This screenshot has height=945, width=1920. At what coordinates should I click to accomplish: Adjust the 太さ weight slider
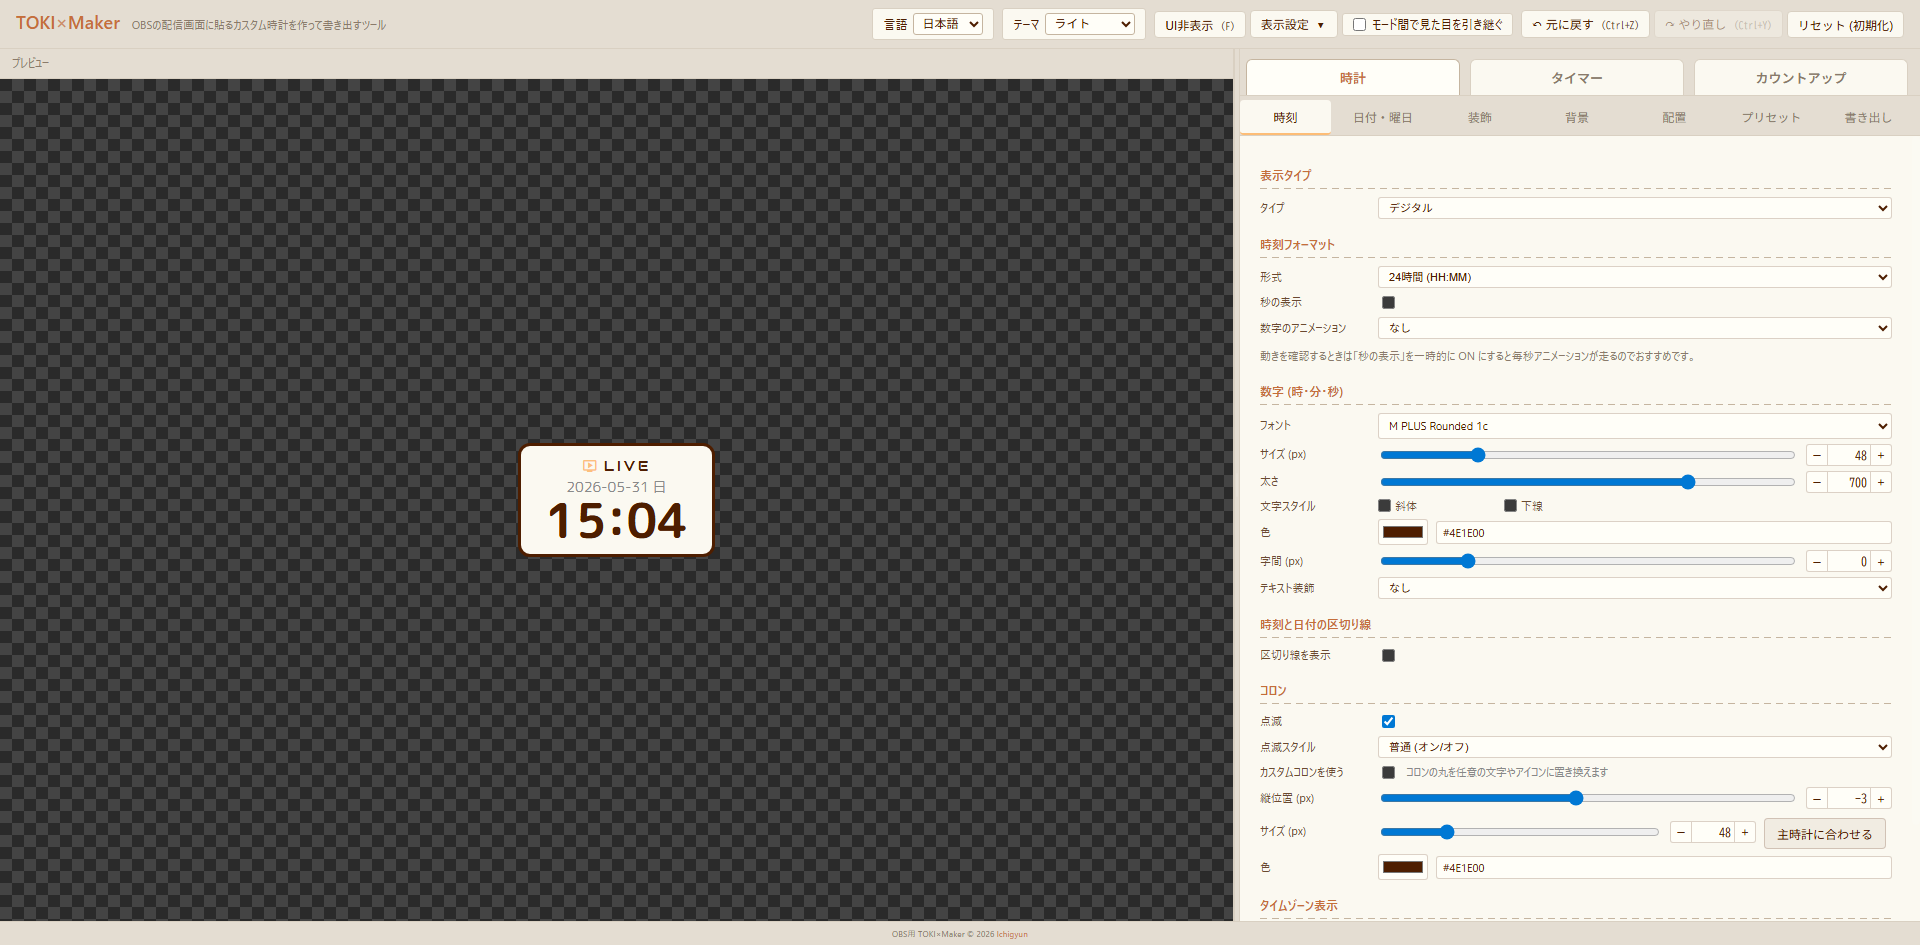(1587, 482)
